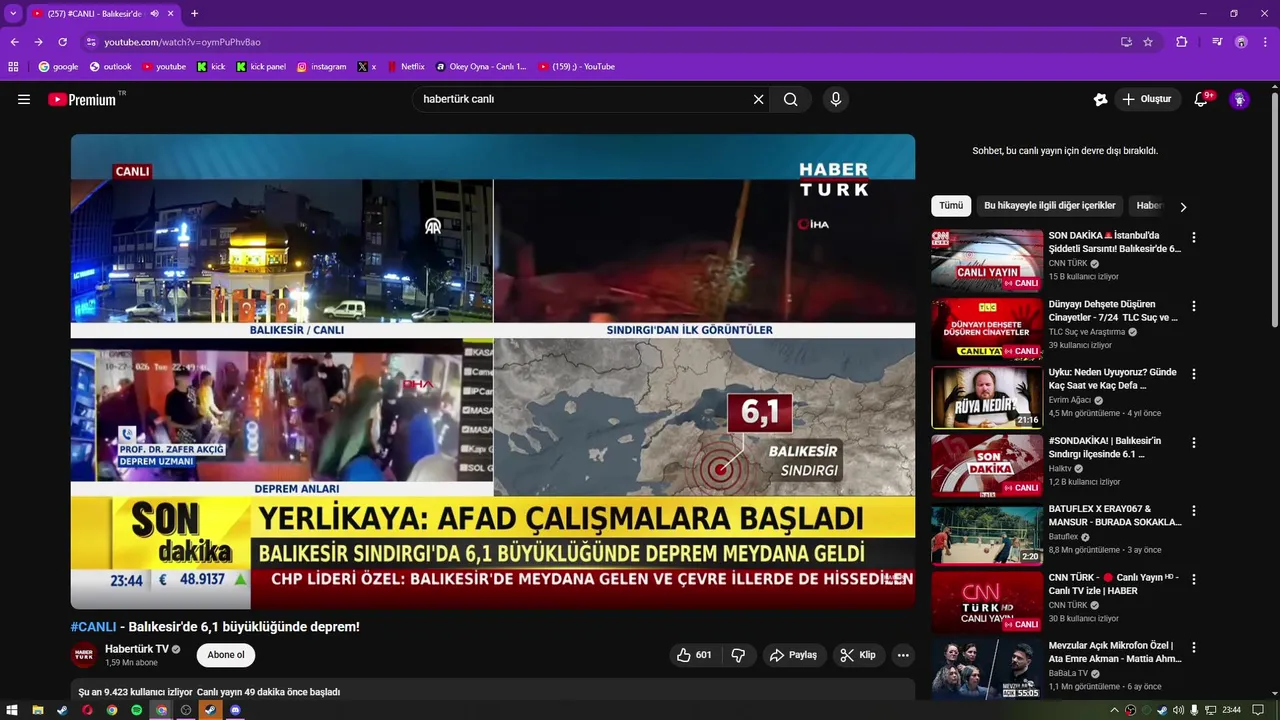Open the Netflix bookmark
Screen dimensions: 1280x720
click(x=405, y=67)
